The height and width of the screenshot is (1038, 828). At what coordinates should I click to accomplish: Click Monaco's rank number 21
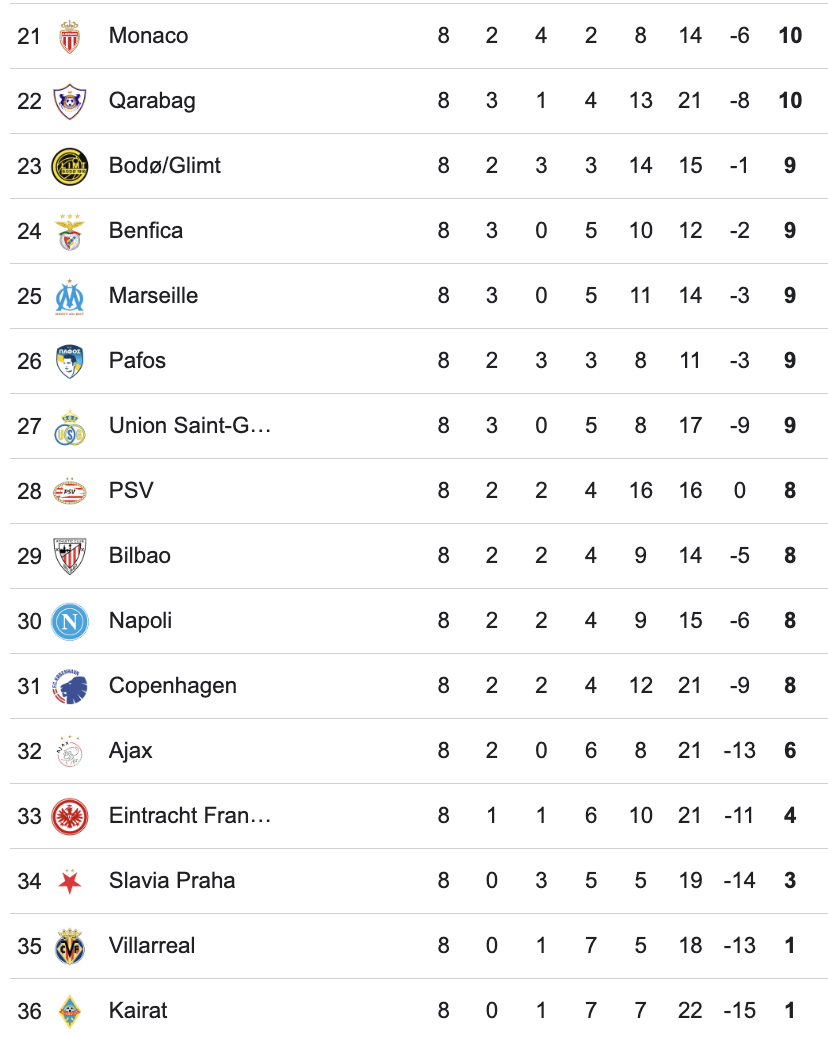point(30,36)
